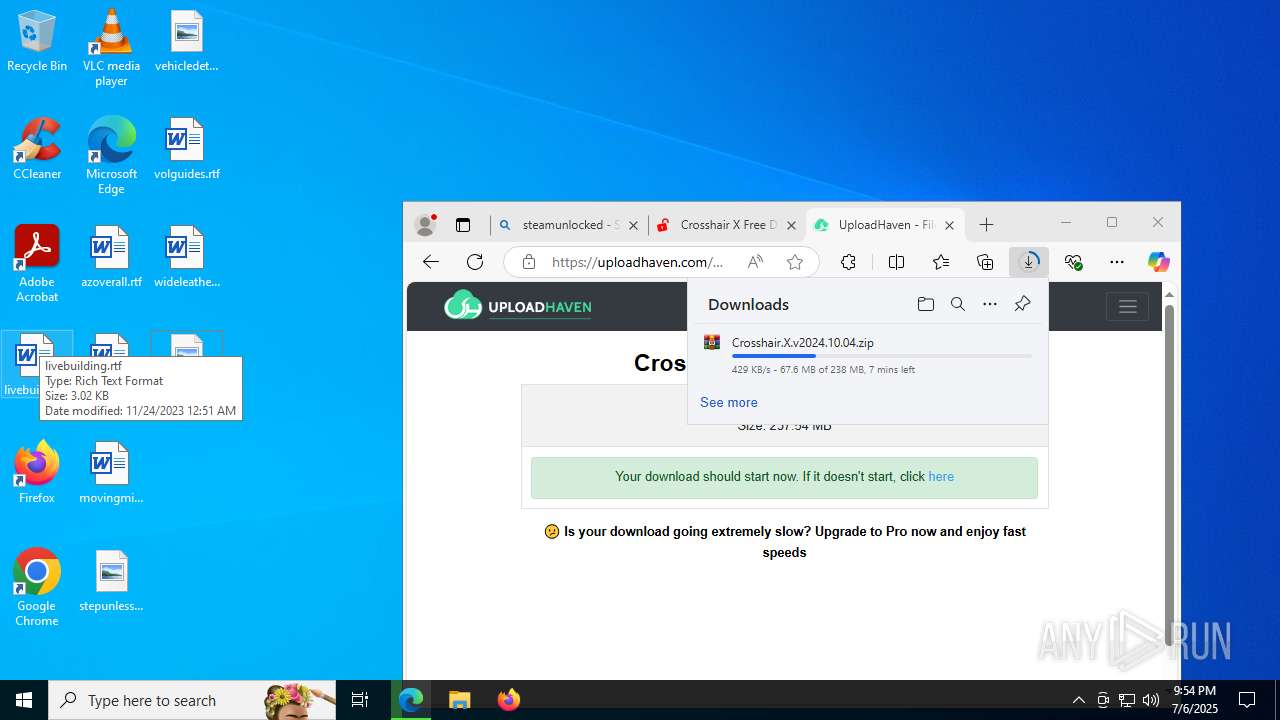Click the Downloads toolbar button

click(1029, 262)
